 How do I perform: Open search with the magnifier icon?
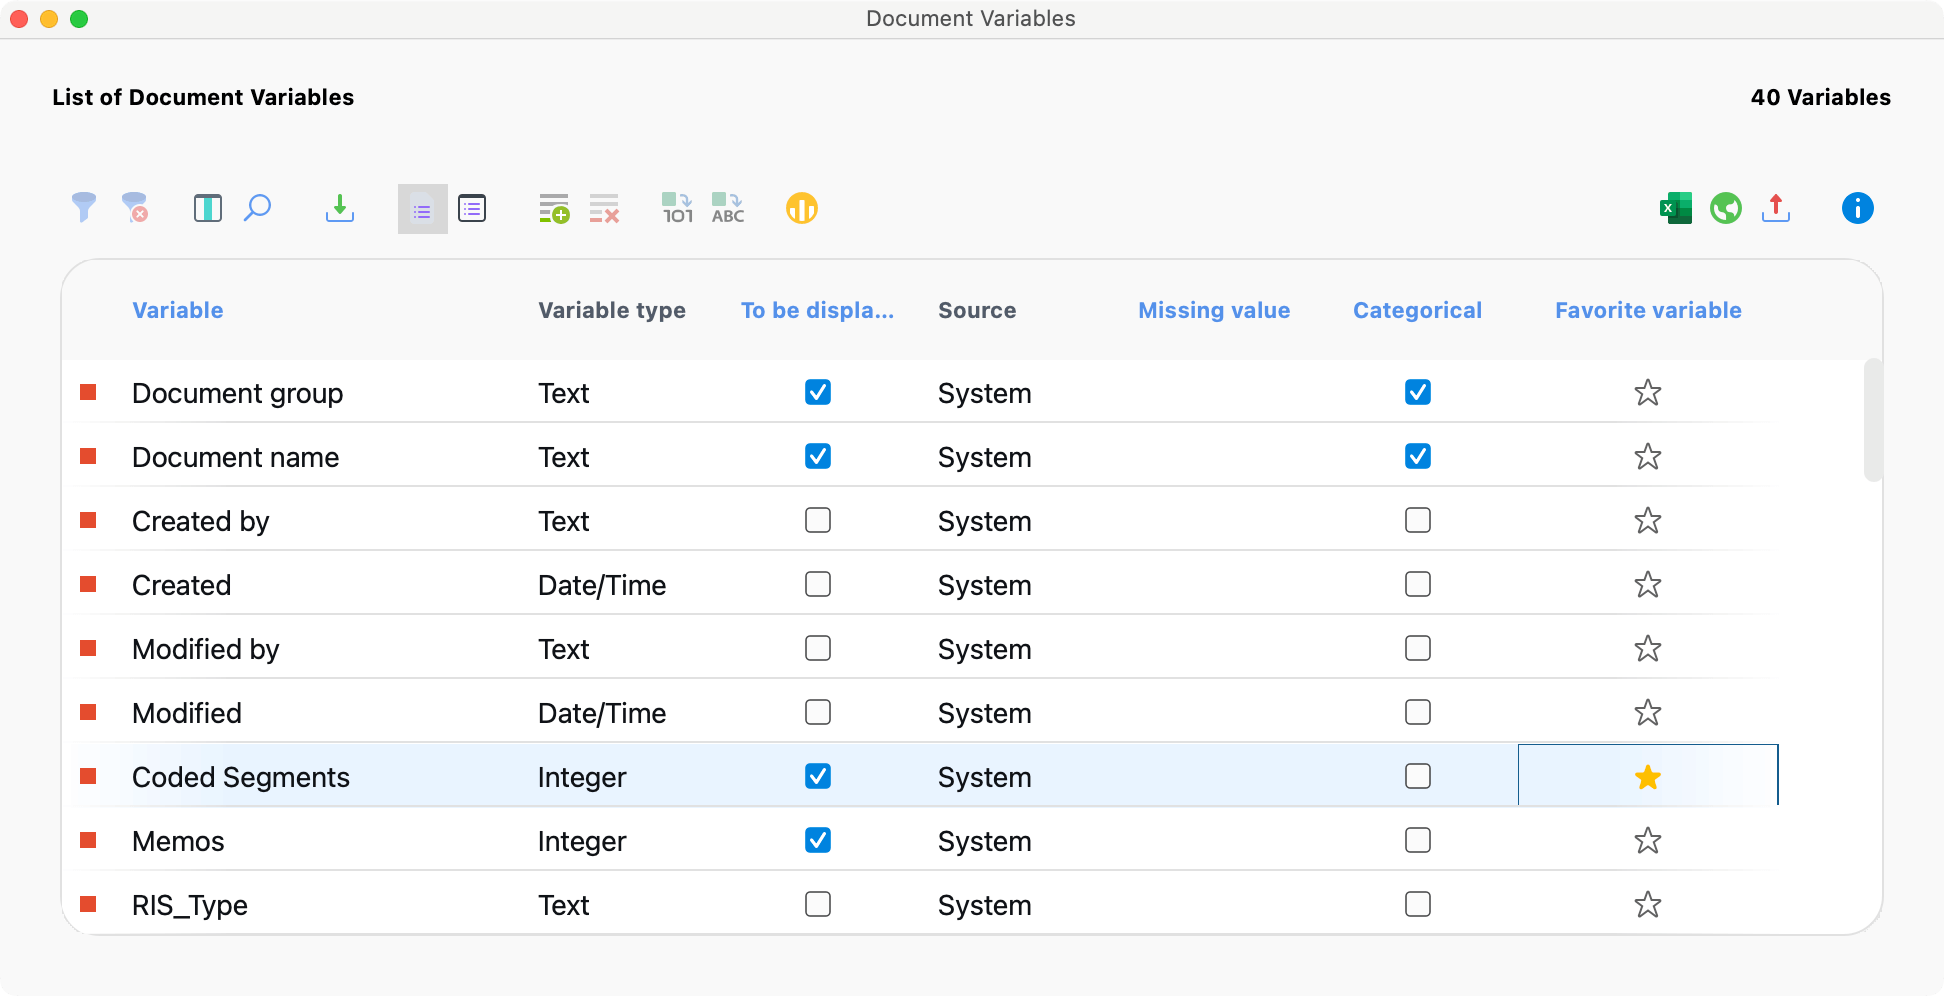click(258, 208)
